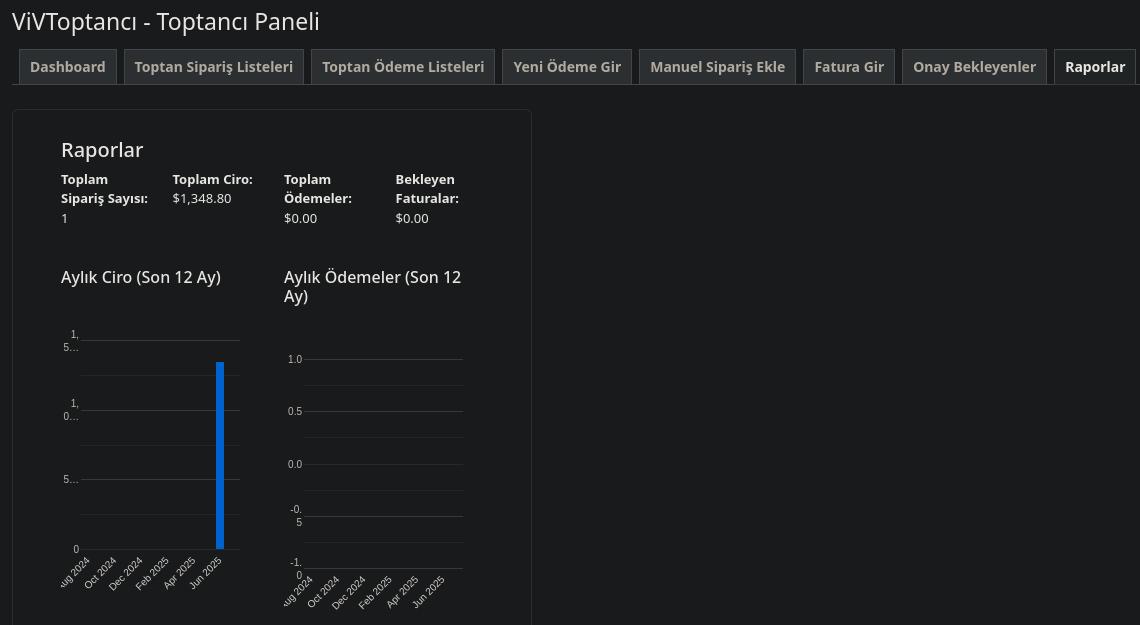1140x625 pixels.
Task: Click the Bekleyen Faturalar label
Action: 427,189
